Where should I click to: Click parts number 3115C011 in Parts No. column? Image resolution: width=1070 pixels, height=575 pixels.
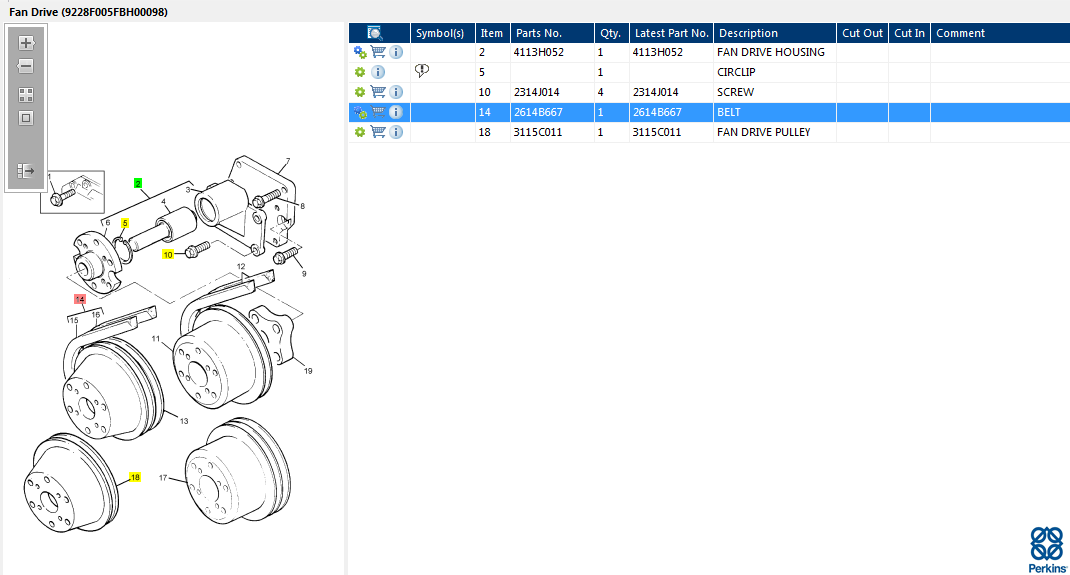click(538, 132)
